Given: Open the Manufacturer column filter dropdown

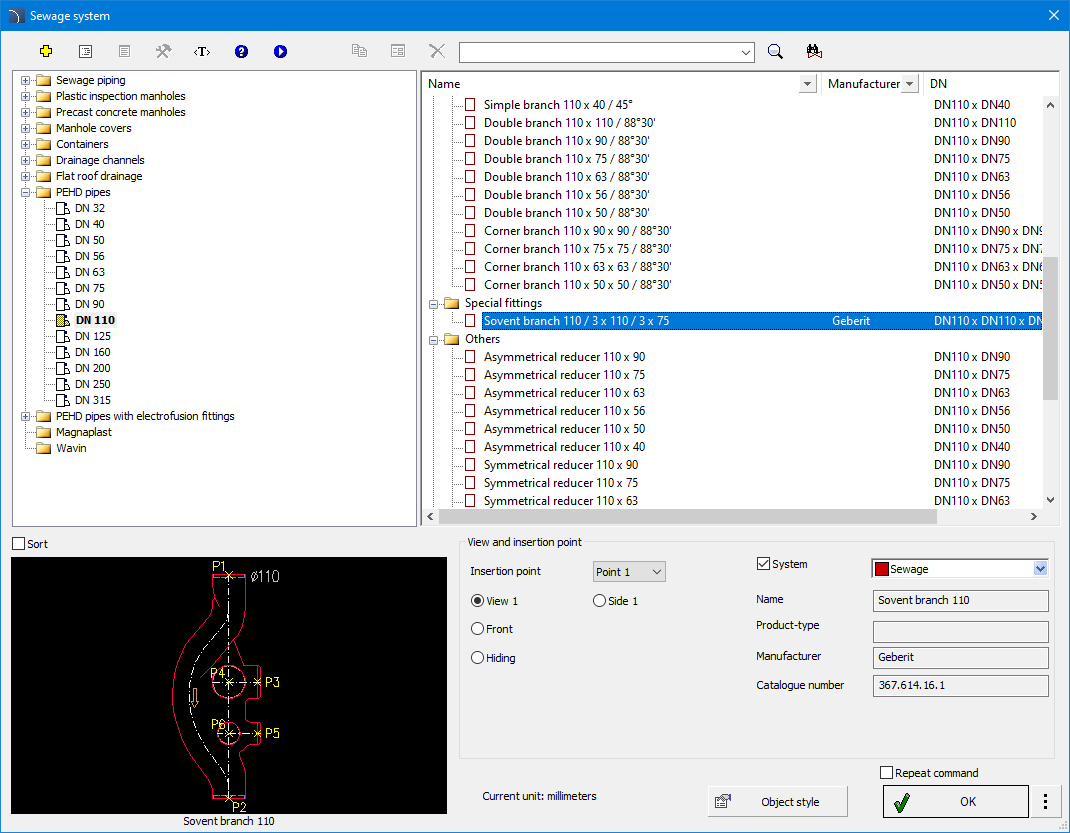Looking at the screenshot, I should click(909, 84).
